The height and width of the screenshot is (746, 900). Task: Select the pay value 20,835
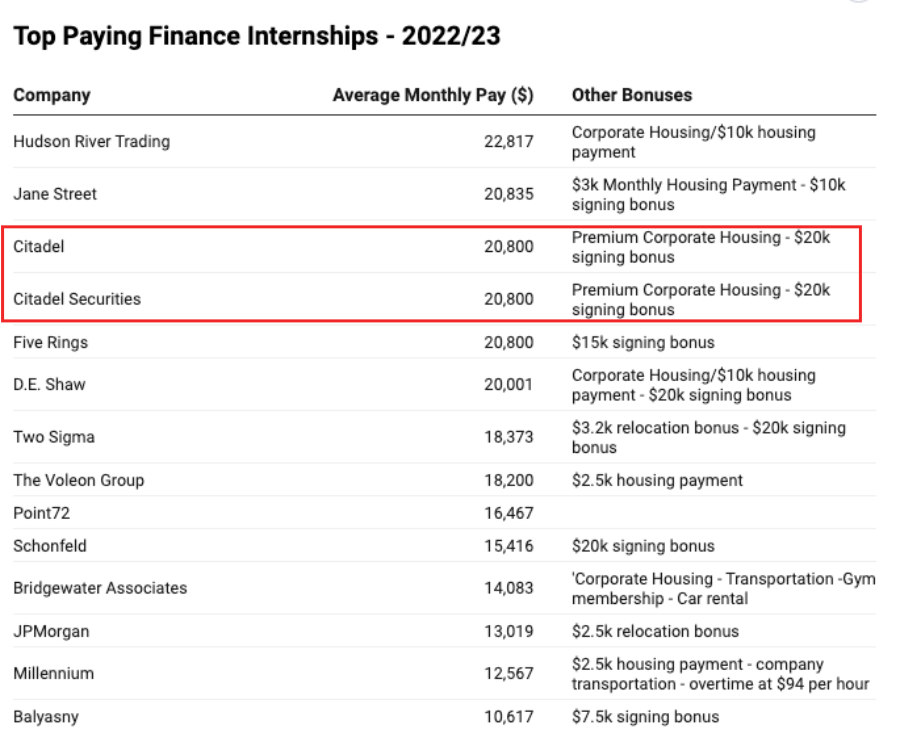[x=509, y=194]
